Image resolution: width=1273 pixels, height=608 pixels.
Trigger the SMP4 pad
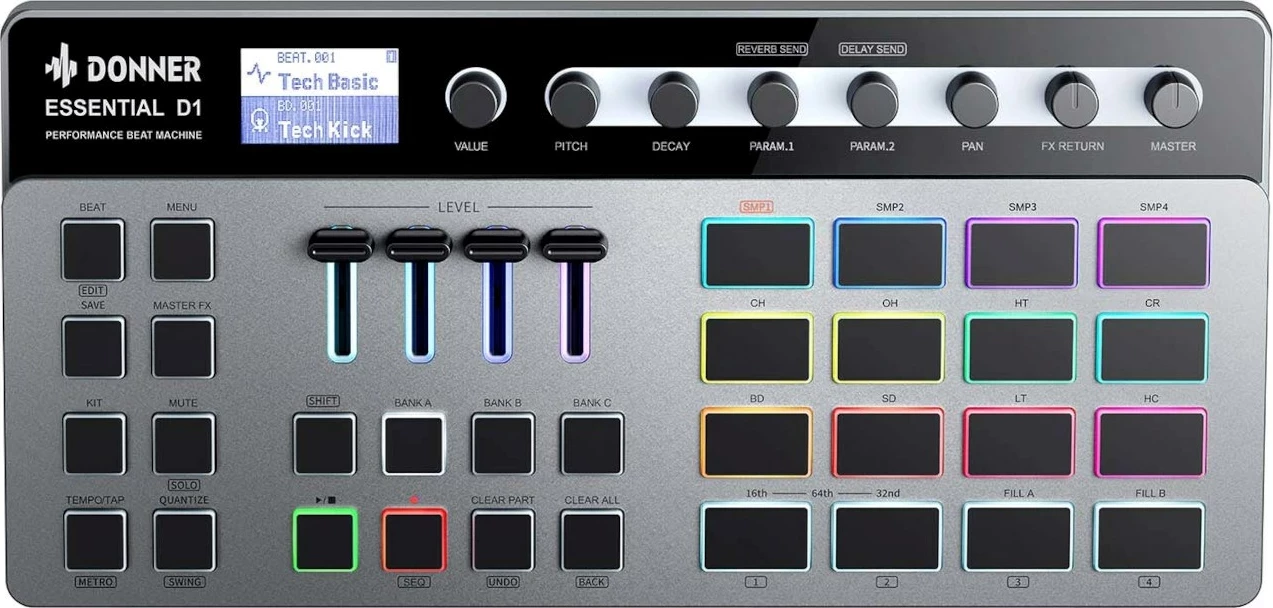click(x=1153, y=254)
